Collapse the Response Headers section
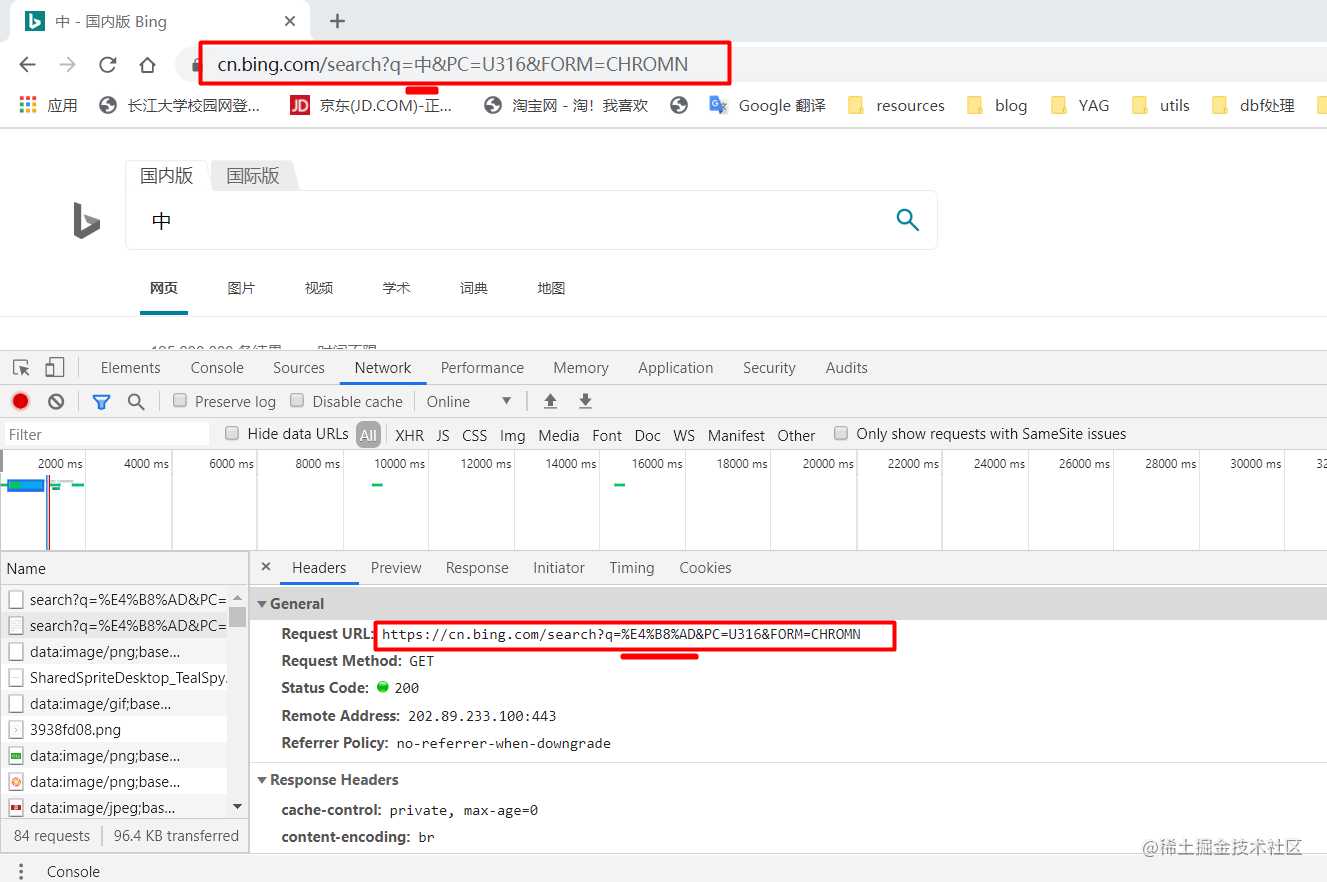 pos(262,780)
